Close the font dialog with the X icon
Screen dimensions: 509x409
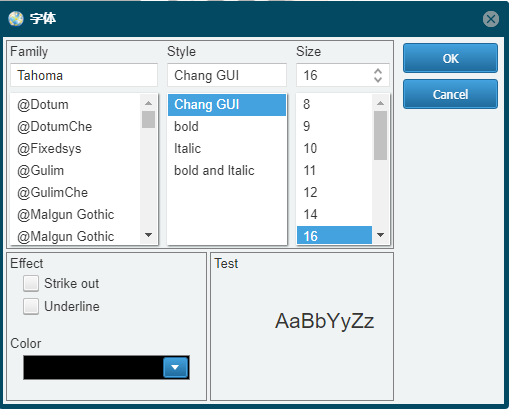tap(491, 19)
